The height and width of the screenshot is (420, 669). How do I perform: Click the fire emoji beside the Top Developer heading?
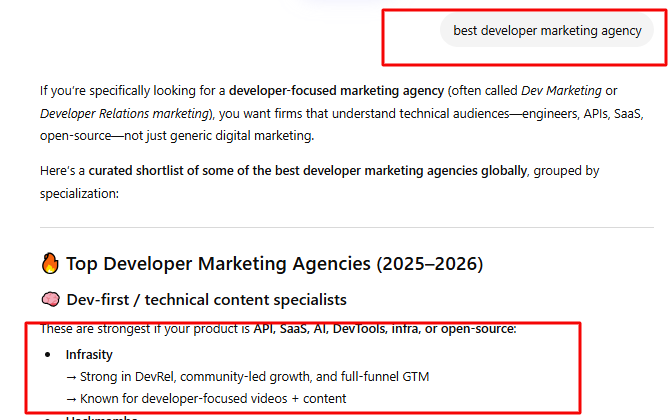pyautogui.click(x=50, y=263)
